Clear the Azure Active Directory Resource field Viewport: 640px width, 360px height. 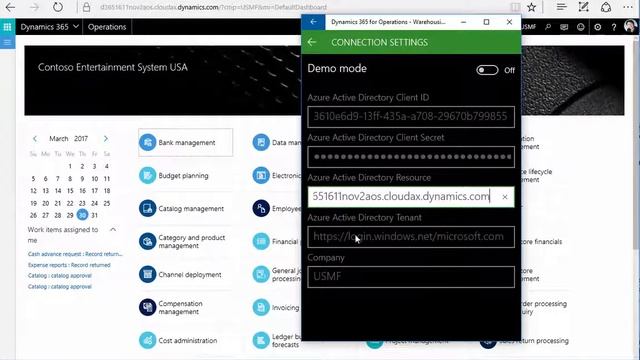tap(505, 197)
